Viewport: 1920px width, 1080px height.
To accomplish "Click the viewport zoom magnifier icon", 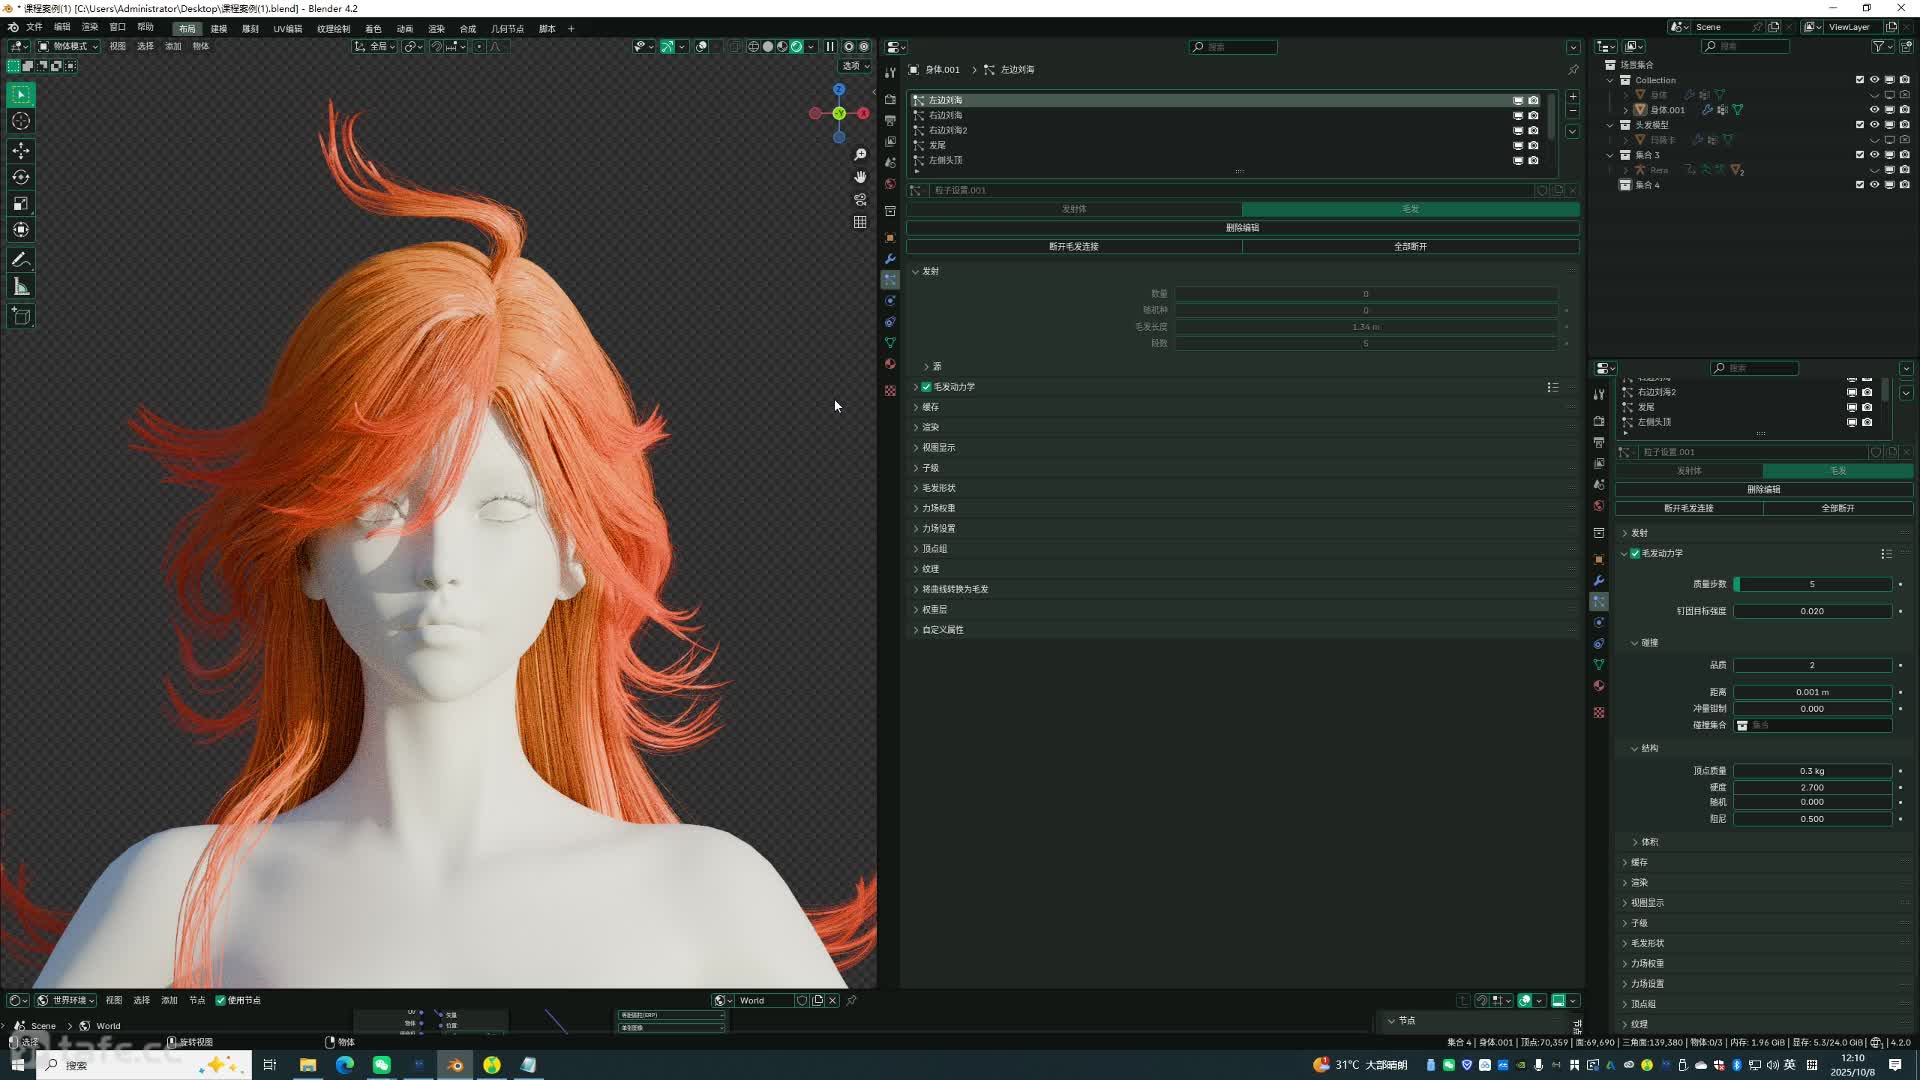I will tap(860, 155).
